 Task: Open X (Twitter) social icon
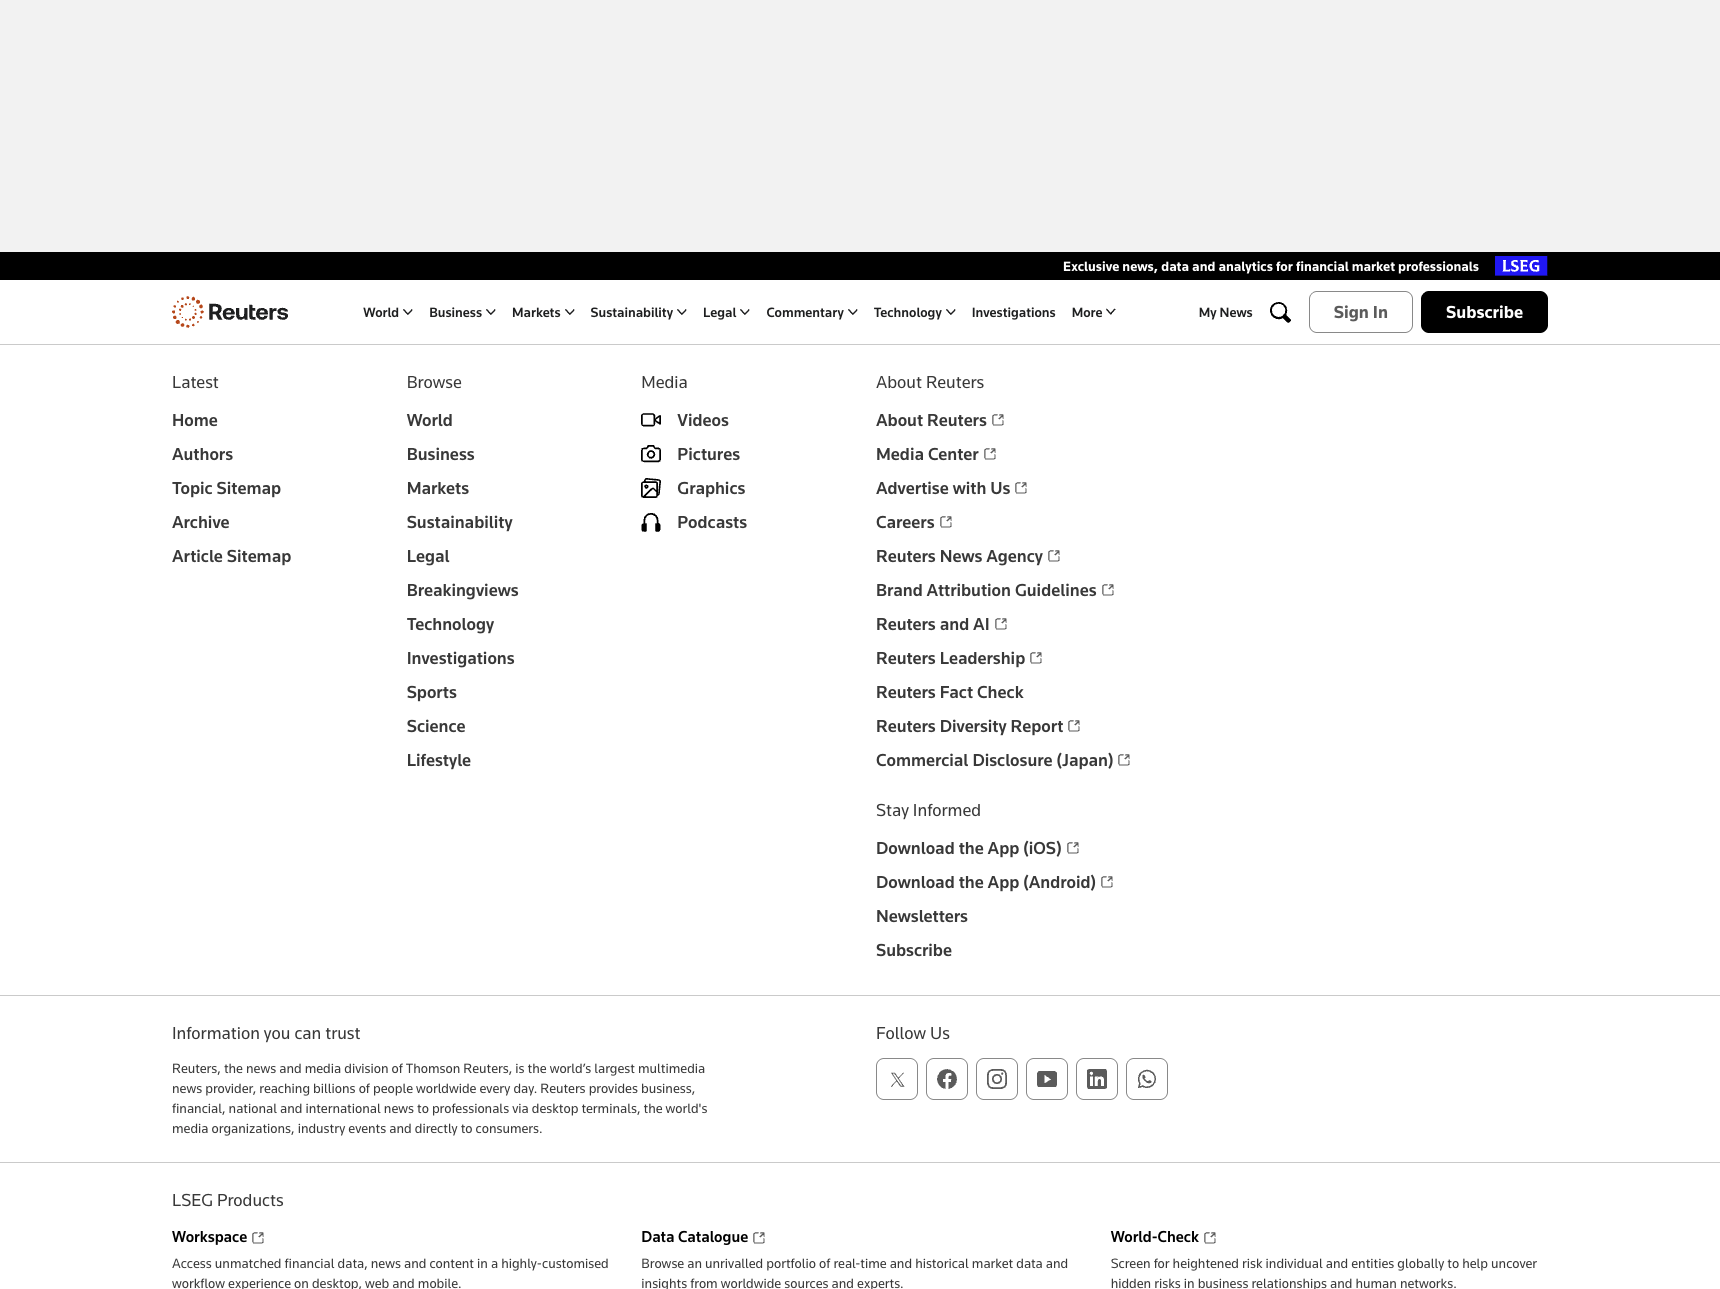coord(897,1079)
